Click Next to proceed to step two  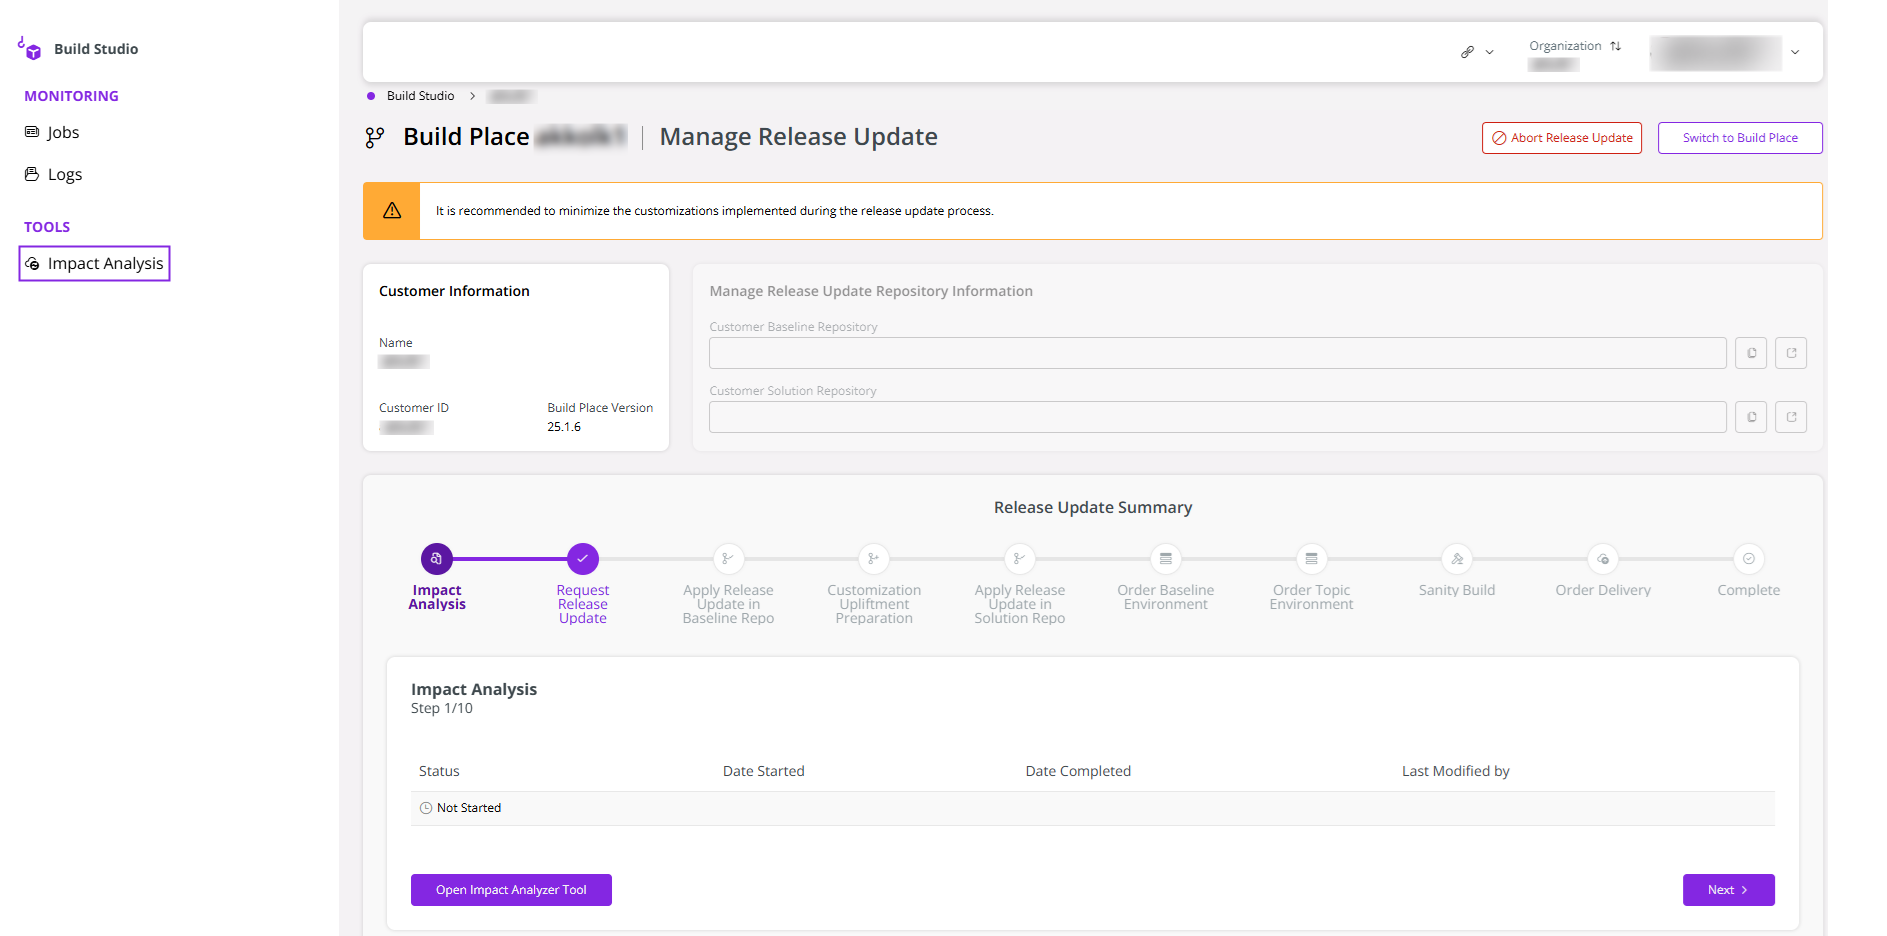[1728, 889]
